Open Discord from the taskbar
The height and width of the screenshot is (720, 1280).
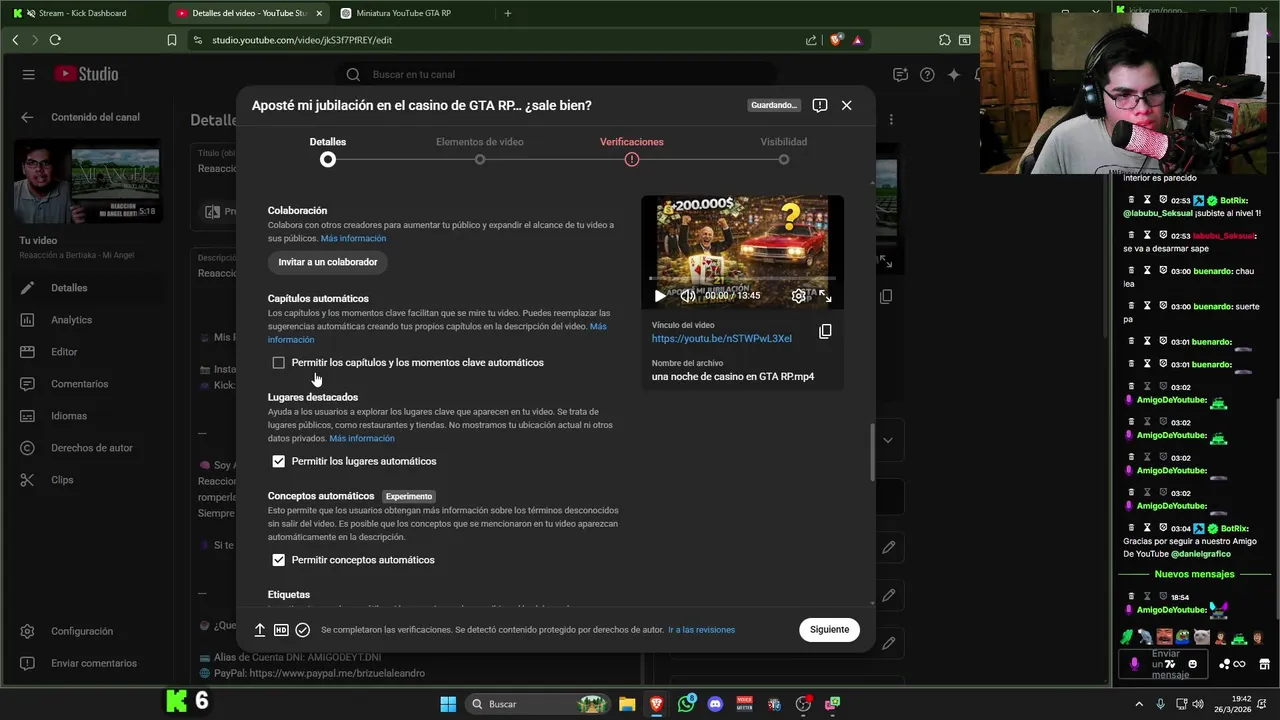(x=715, y=704)
